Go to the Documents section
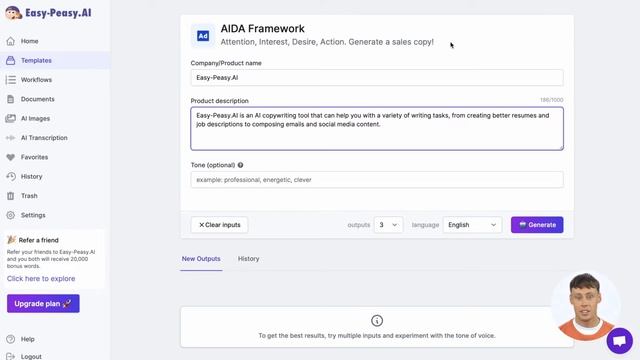This screenshot has height=360, width=640. click(38, 99)
